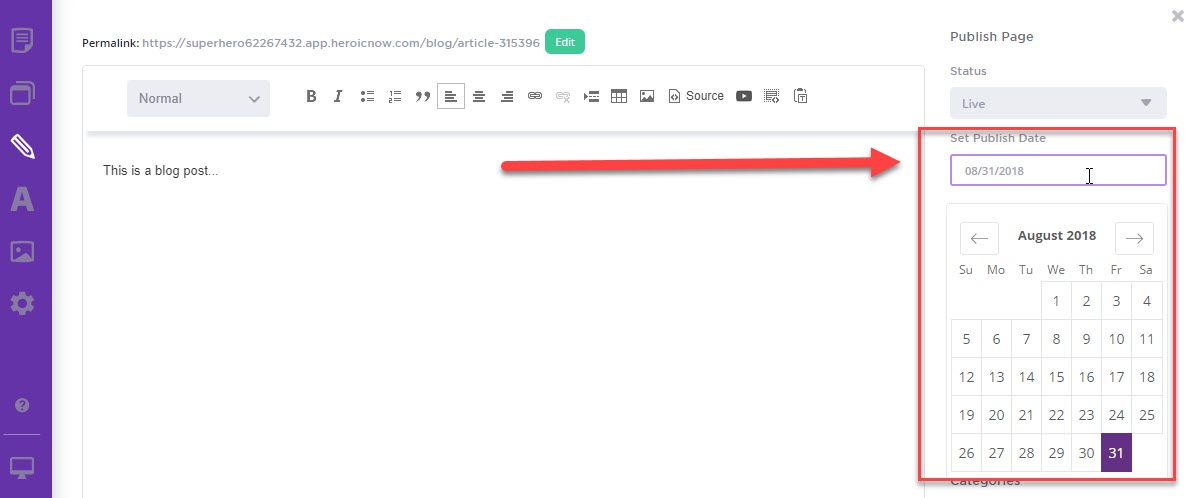This screenshot has height=498, width=1185.
Task: Click the desktop monitor preview icon
Action: pyautogui.click(x=22, y=468)
